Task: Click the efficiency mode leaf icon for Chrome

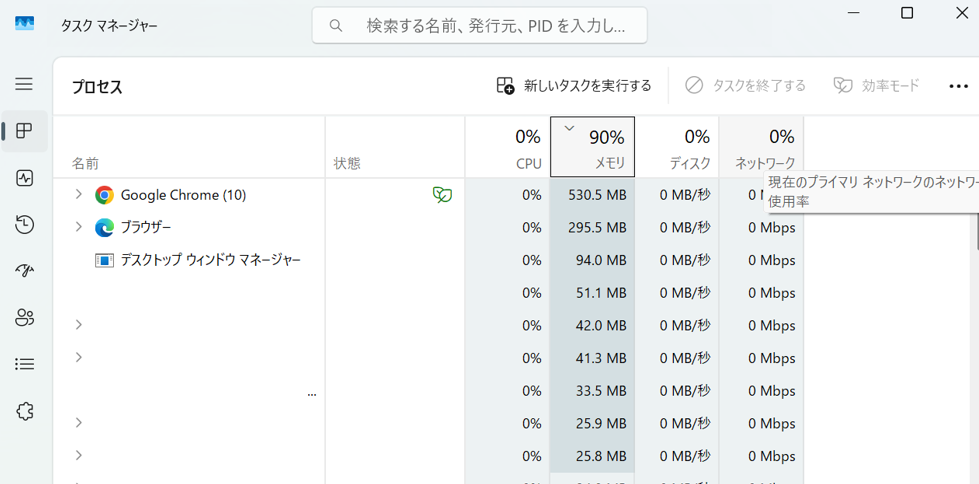Action: (x=442, y=195)
